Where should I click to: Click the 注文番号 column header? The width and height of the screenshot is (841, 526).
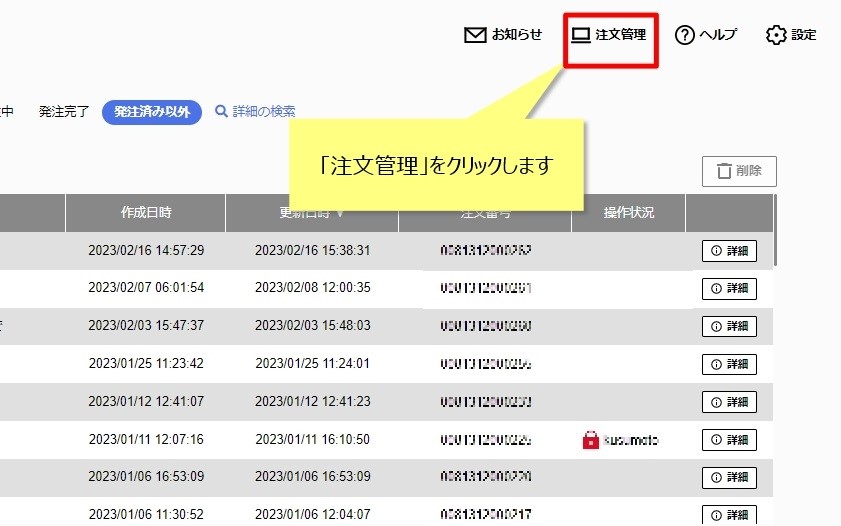485,213
